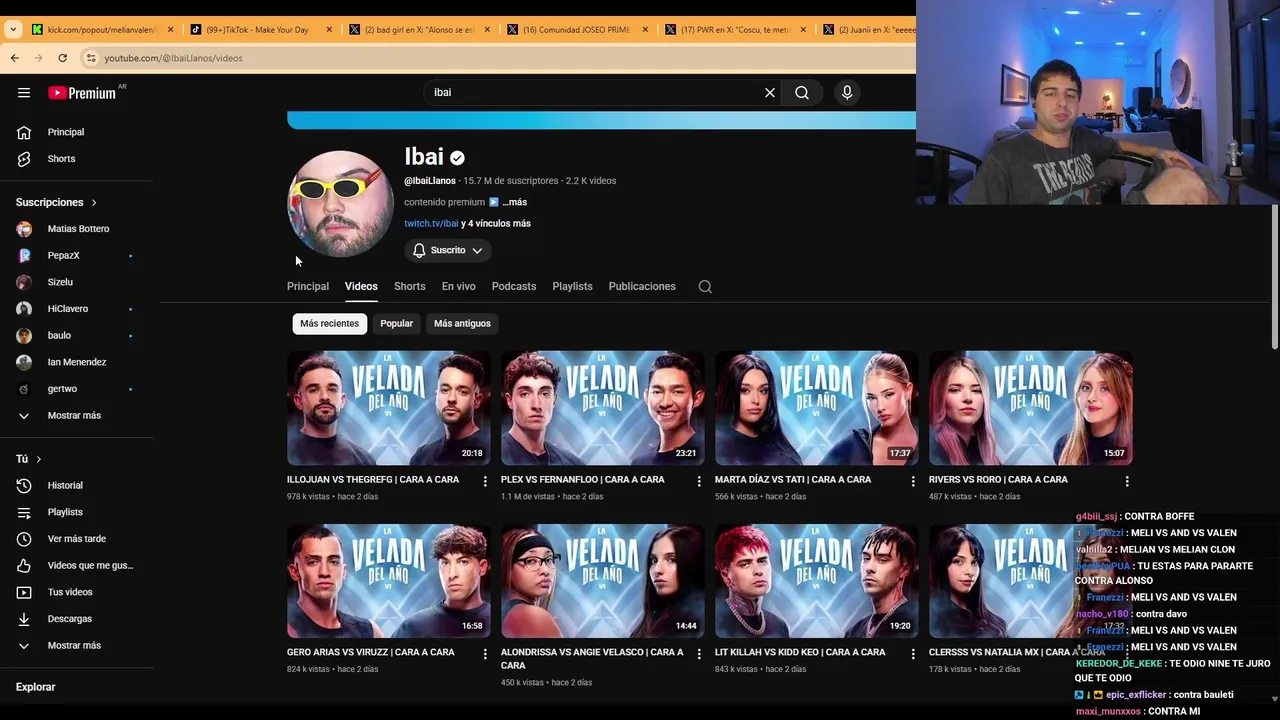Open RIVERS VS RORO video title

(998, 480)
